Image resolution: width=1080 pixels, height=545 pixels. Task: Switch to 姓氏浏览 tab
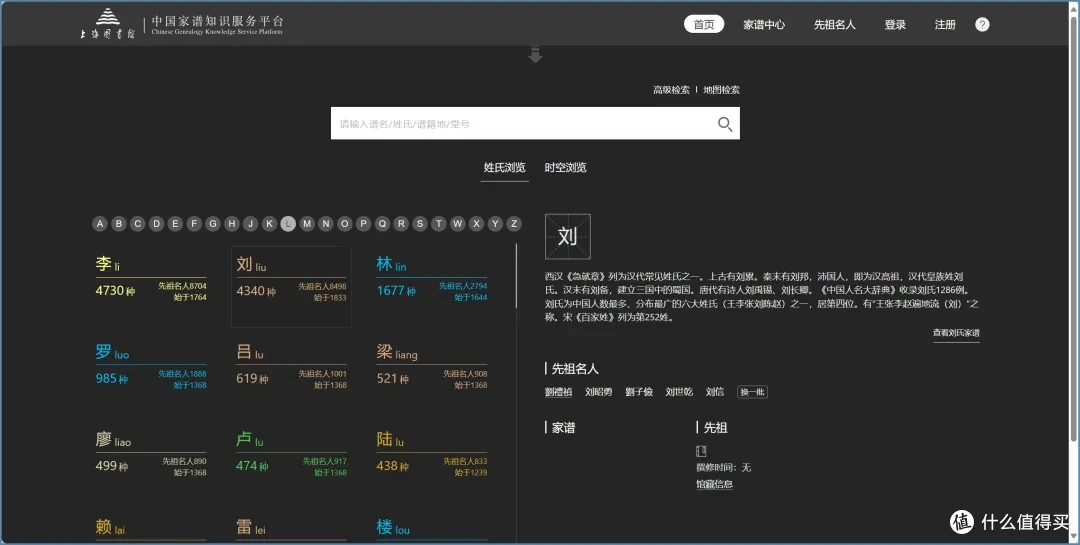505,167
